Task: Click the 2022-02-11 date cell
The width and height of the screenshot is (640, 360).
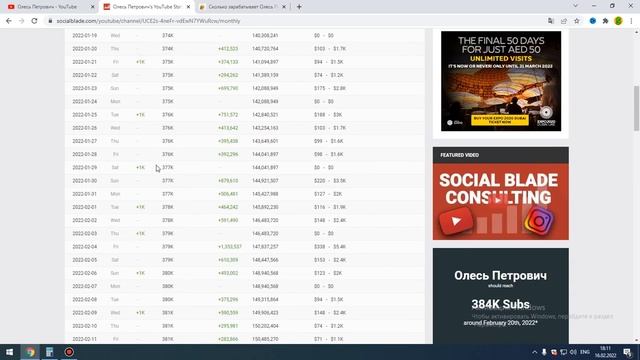Action: click(x=84, y=339)
